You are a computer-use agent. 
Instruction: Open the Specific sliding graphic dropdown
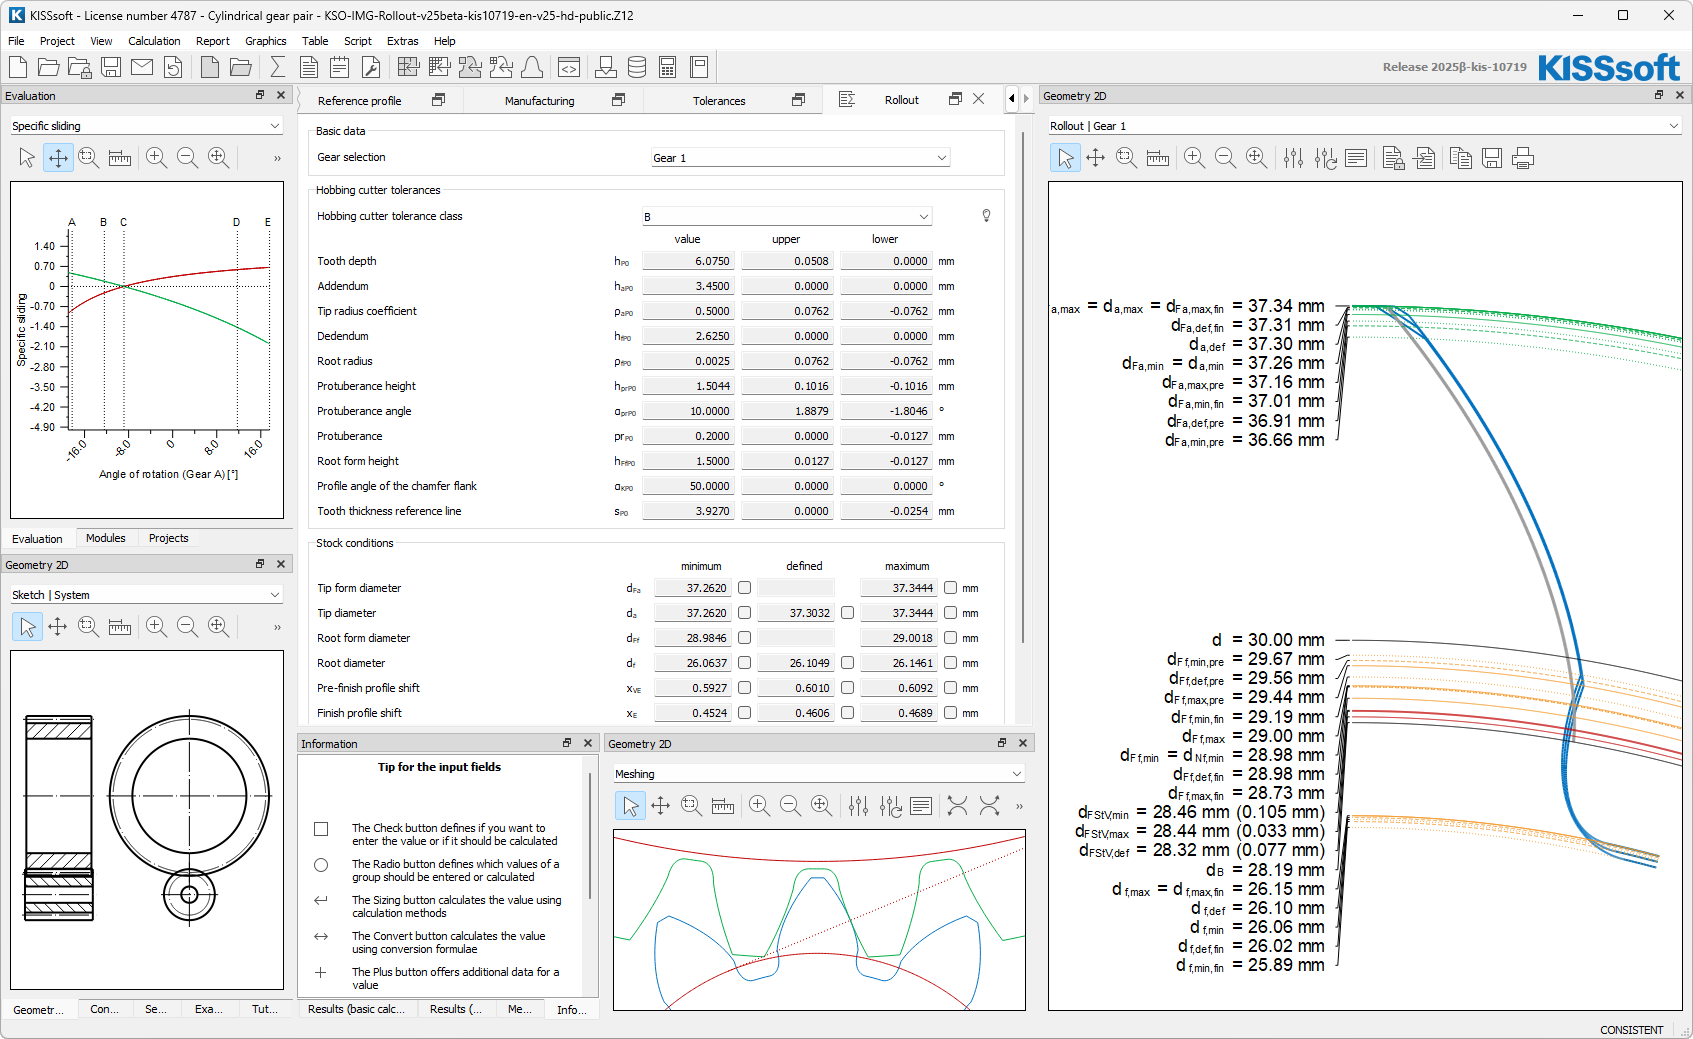146,126
